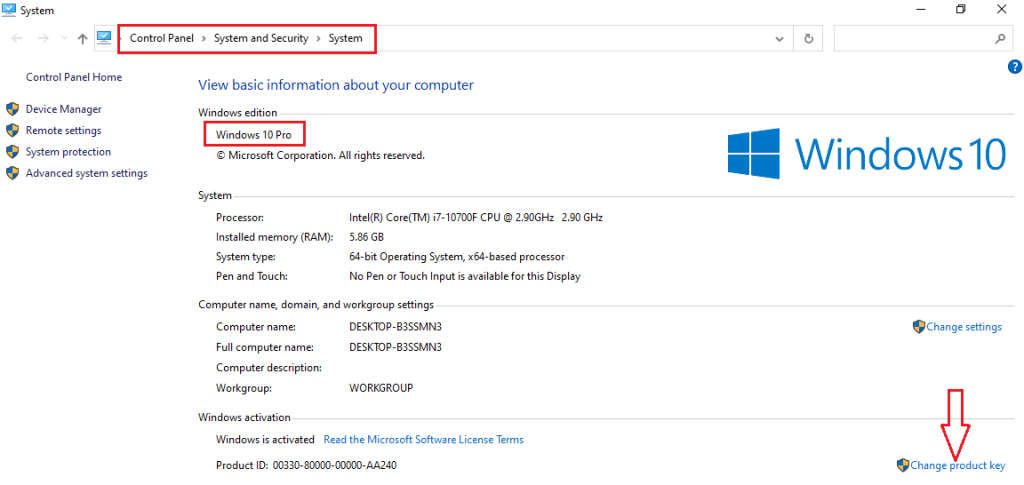
Task: Click the System window title icon
Action: tap(10, 10)
